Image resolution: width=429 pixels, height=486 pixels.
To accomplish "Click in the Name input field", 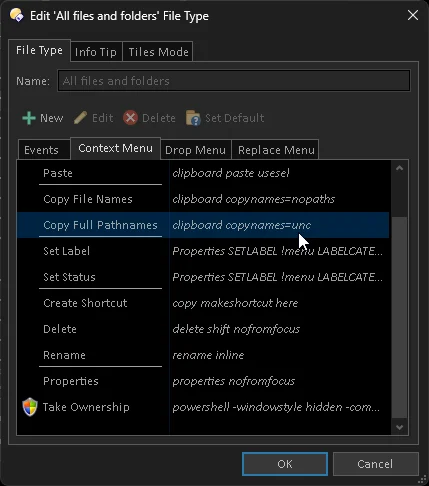I will tap(234, 81).
